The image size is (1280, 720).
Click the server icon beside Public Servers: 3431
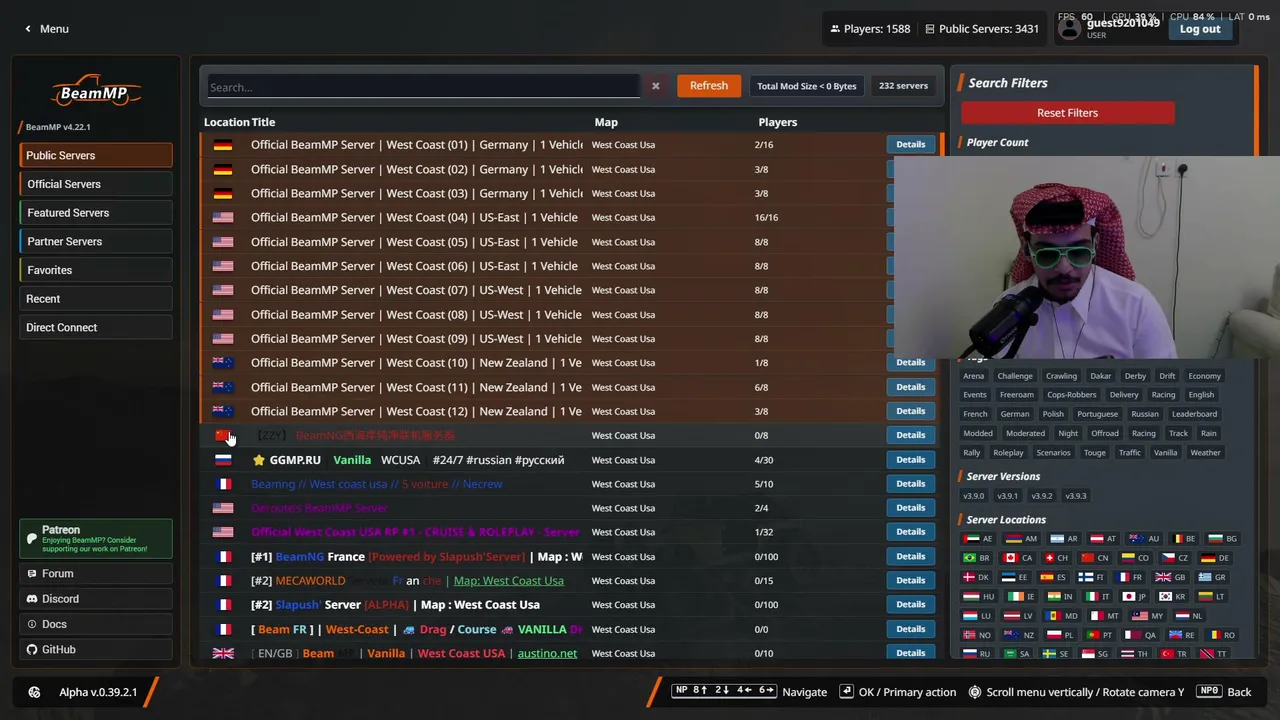tap(930, 29)
